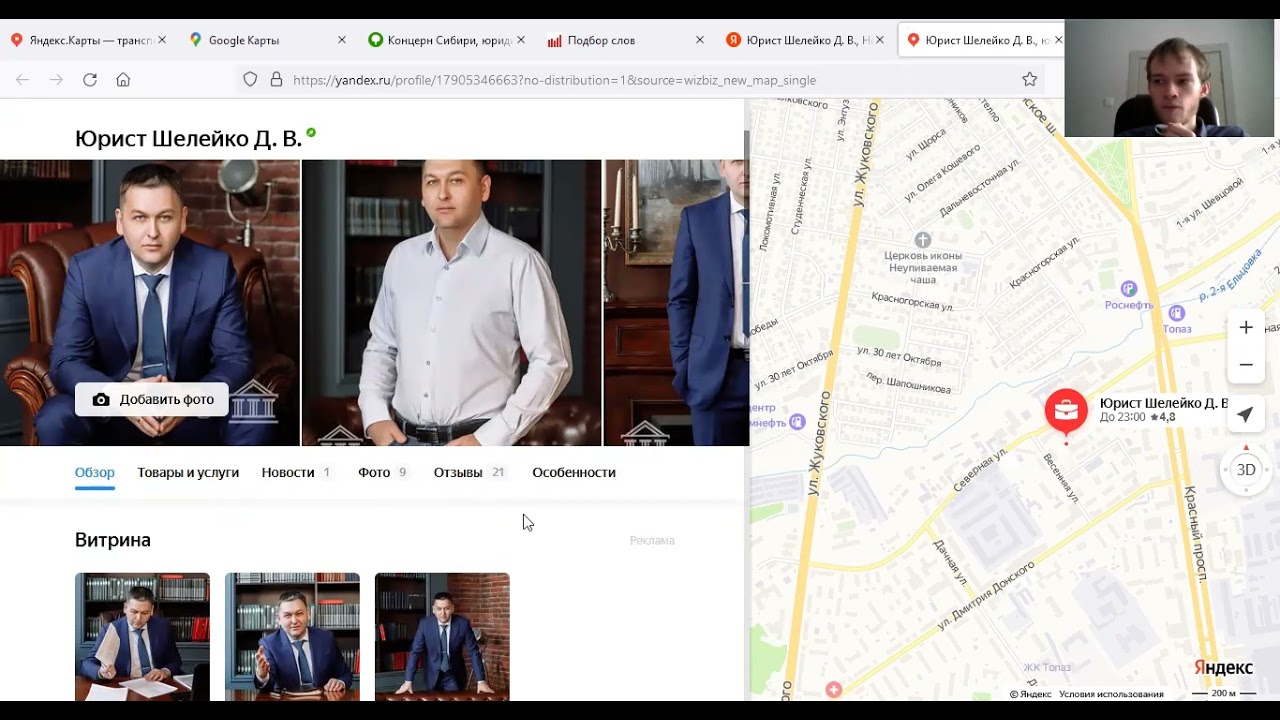The width and height of the screenshot is (1280, 720).
Task: Switch to the Подбор слов tab
Action: coord(624,40)
